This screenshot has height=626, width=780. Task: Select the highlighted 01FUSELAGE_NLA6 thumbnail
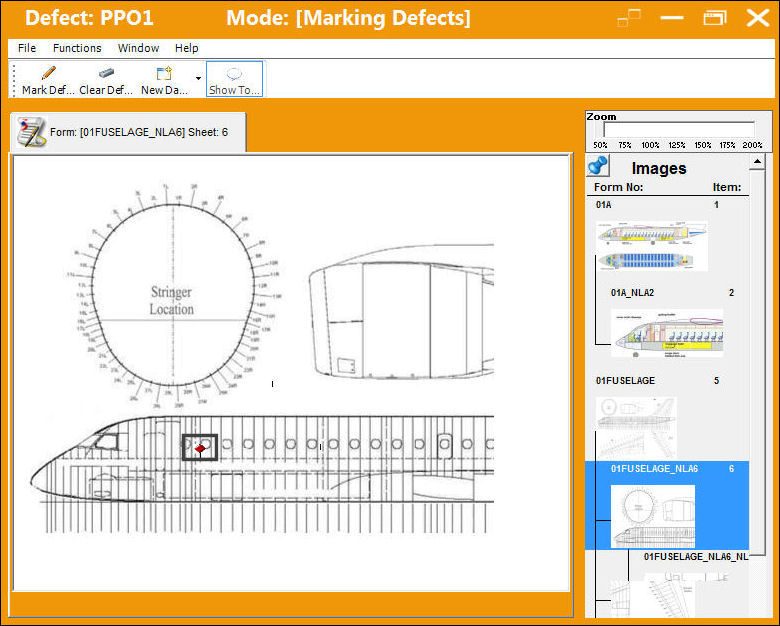coord(653,517)
